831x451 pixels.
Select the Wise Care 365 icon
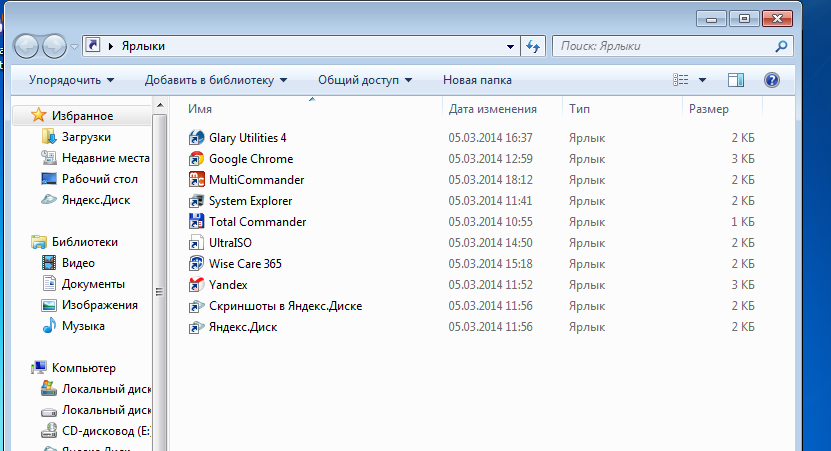tap(196, 264)
